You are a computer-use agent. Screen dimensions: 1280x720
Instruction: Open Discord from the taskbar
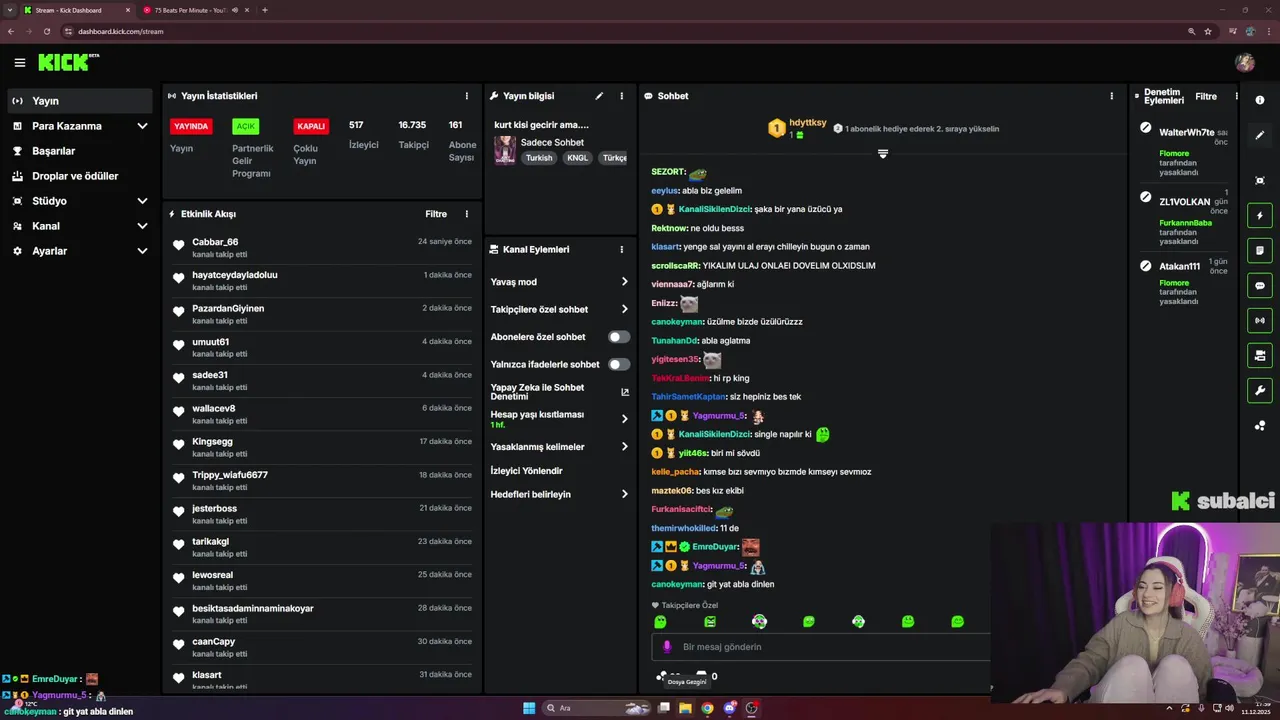point(730,708)
